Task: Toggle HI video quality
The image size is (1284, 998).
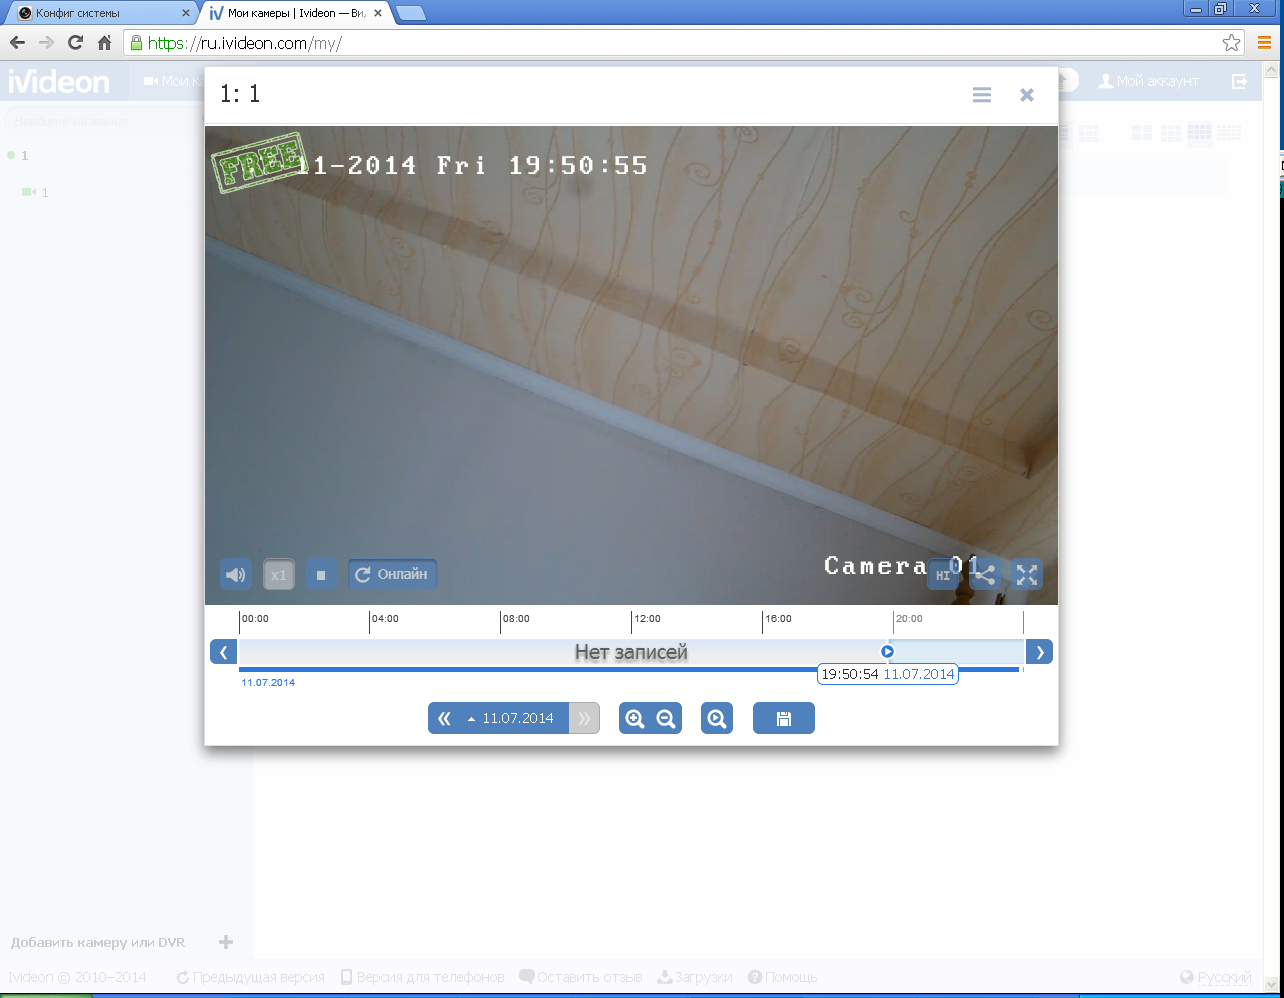Action: pyautogui.click(x=943, y=574)
